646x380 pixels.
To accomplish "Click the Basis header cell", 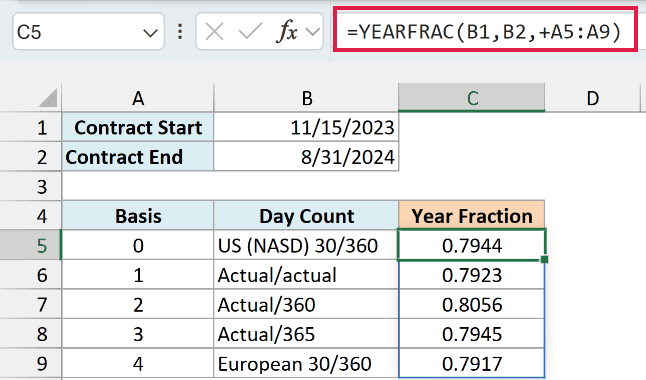I will 138,216.
